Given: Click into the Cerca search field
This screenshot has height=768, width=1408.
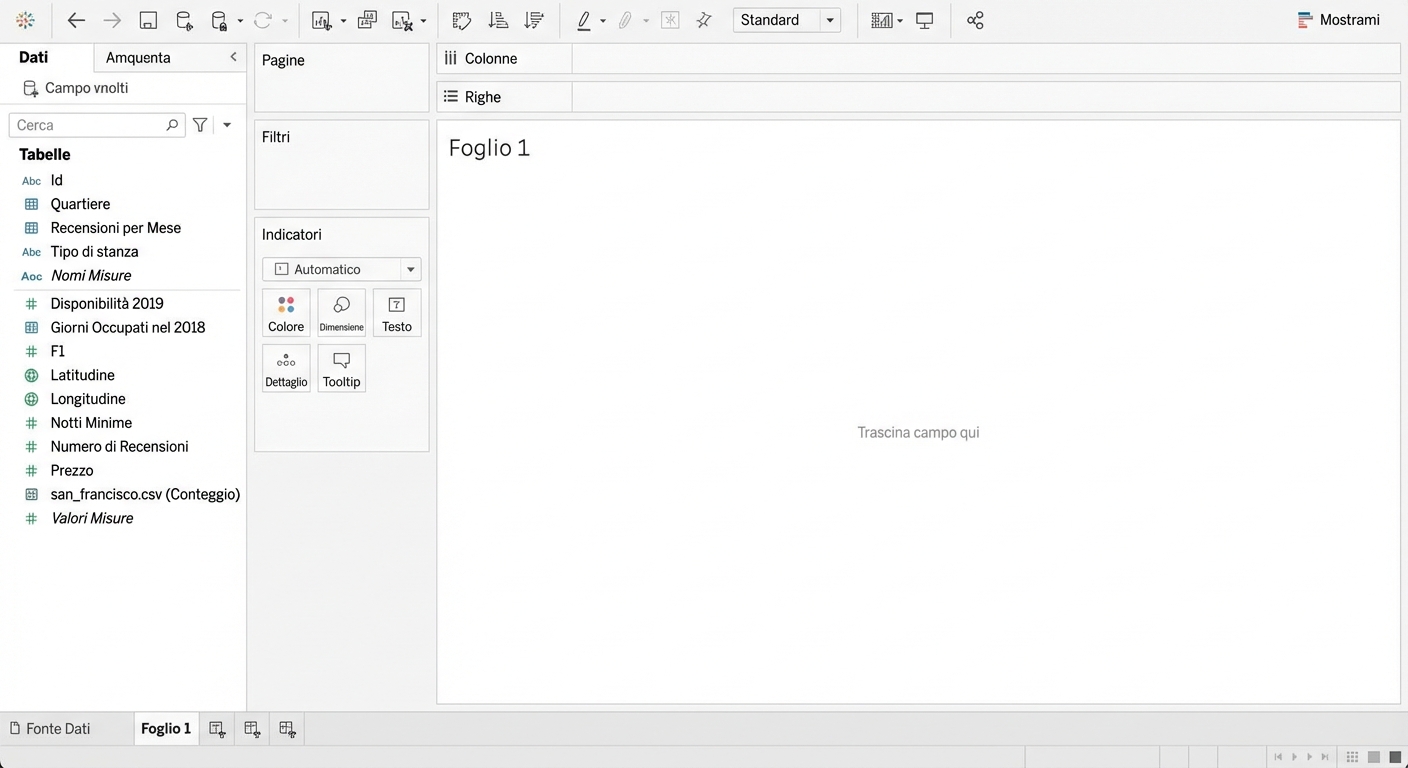Looking at the screenshot, I should click(x=88, y=125).
